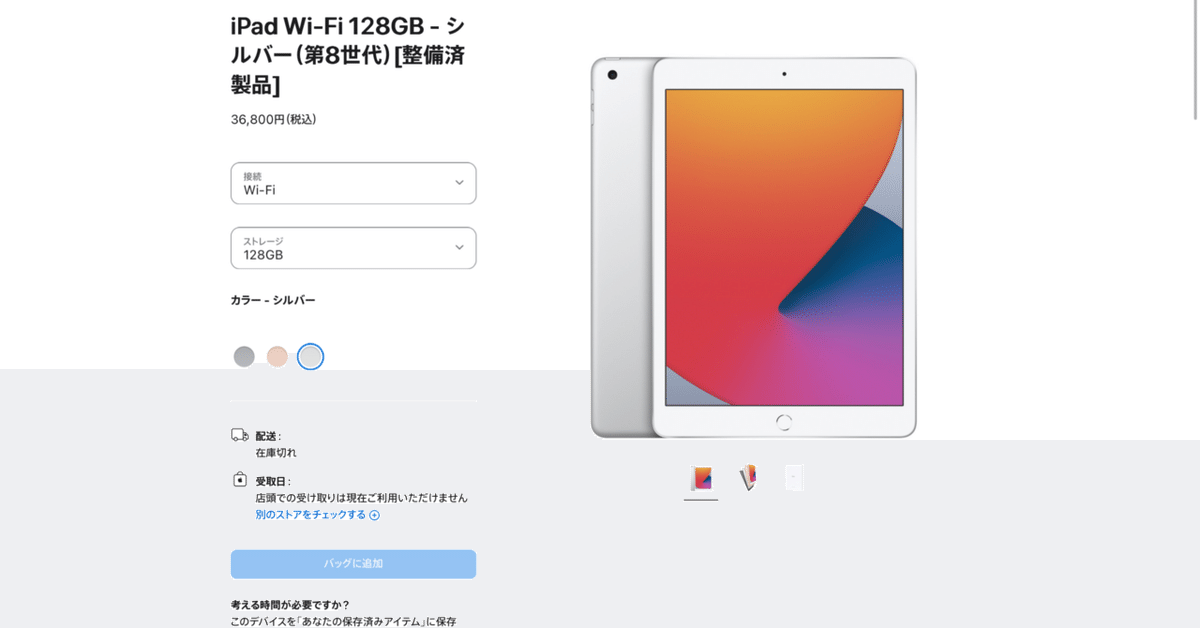
Task: Select the silver color option
Action: (311, 356)
